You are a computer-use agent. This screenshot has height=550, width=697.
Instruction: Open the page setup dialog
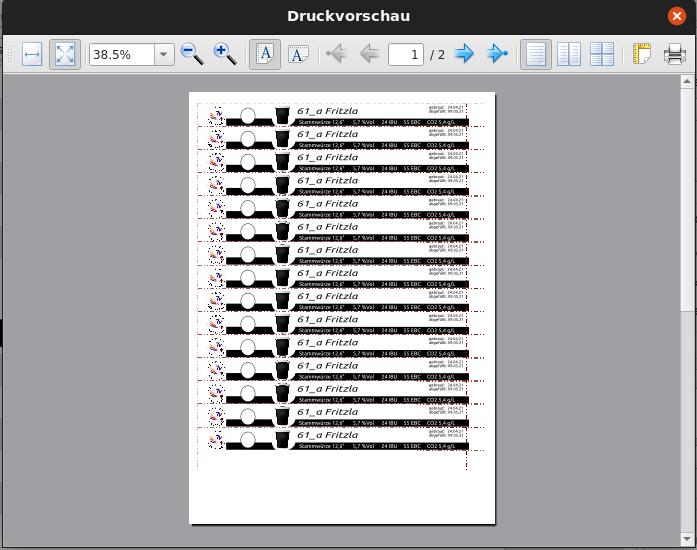tap(641, 54)
